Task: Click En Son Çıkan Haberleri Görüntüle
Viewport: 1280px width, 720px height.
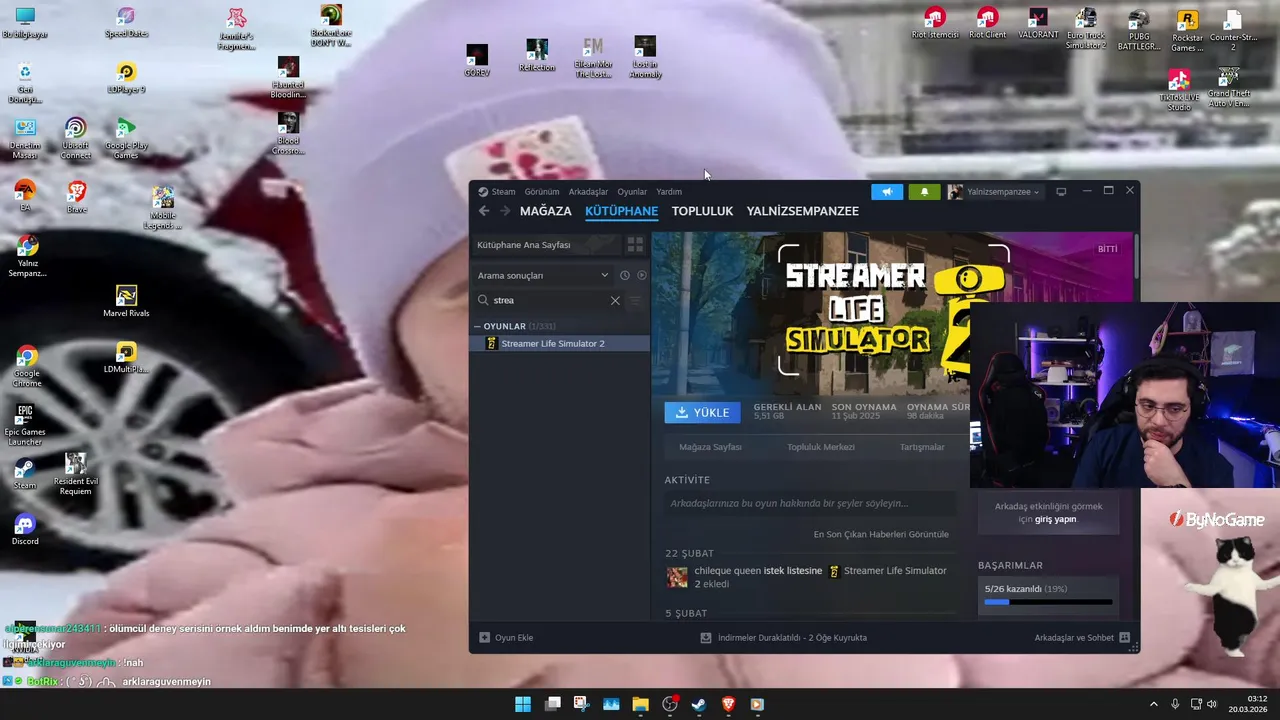Action: pyautogui.click(x=881, y=534)
